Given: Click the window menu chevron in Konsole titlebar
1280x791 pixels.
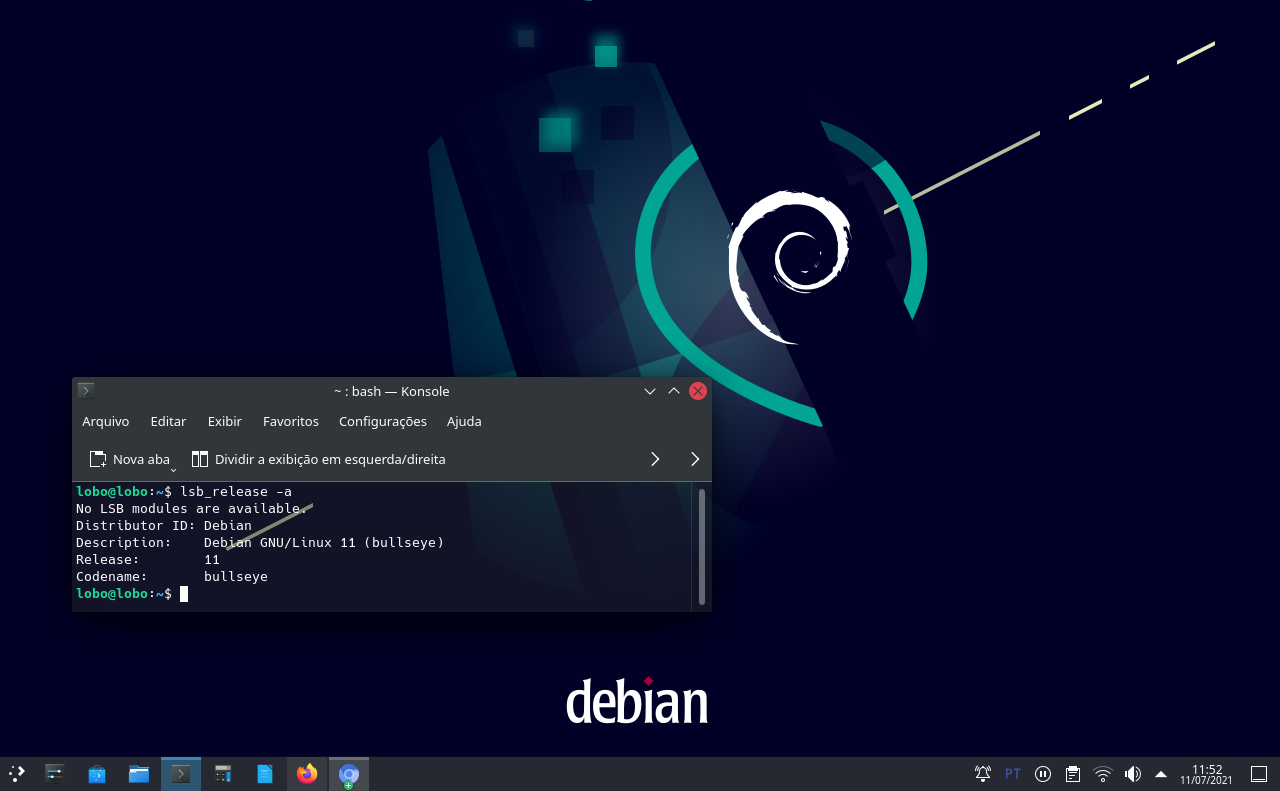Looking at the screenshot, I should 649,391.
